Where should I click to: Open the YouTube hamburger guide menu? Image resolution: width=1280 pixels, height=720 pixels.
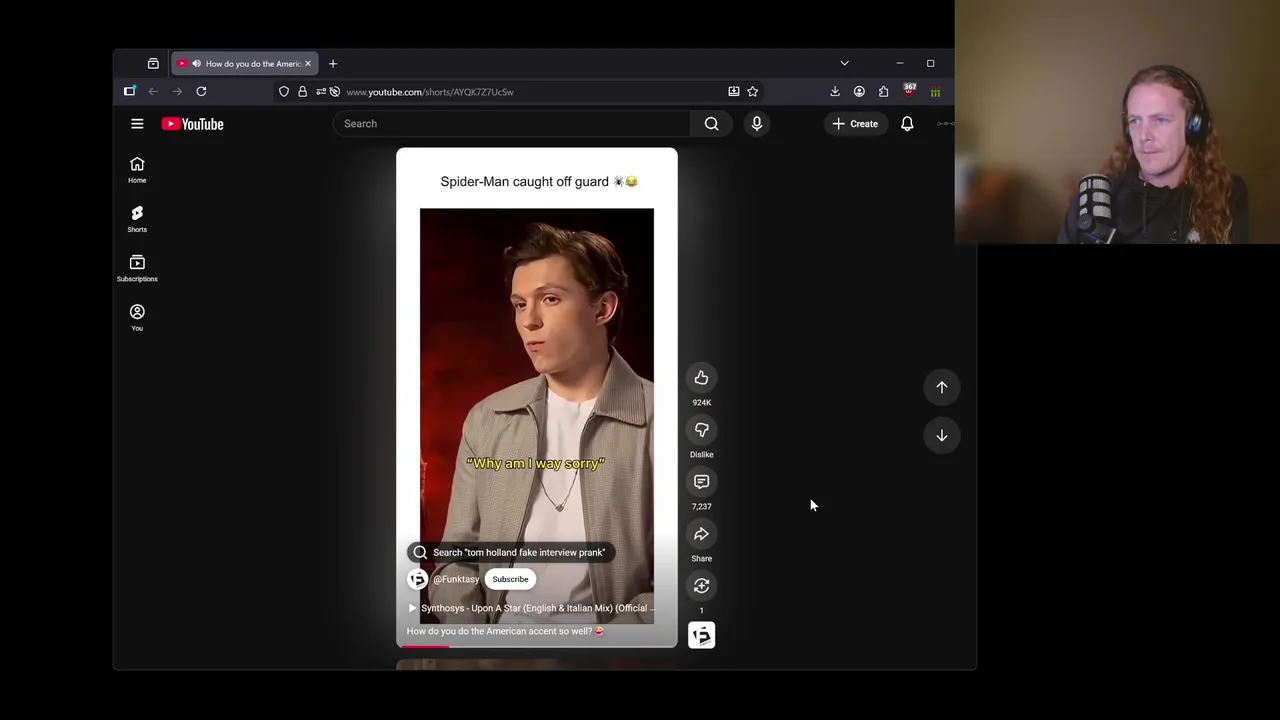137,124
